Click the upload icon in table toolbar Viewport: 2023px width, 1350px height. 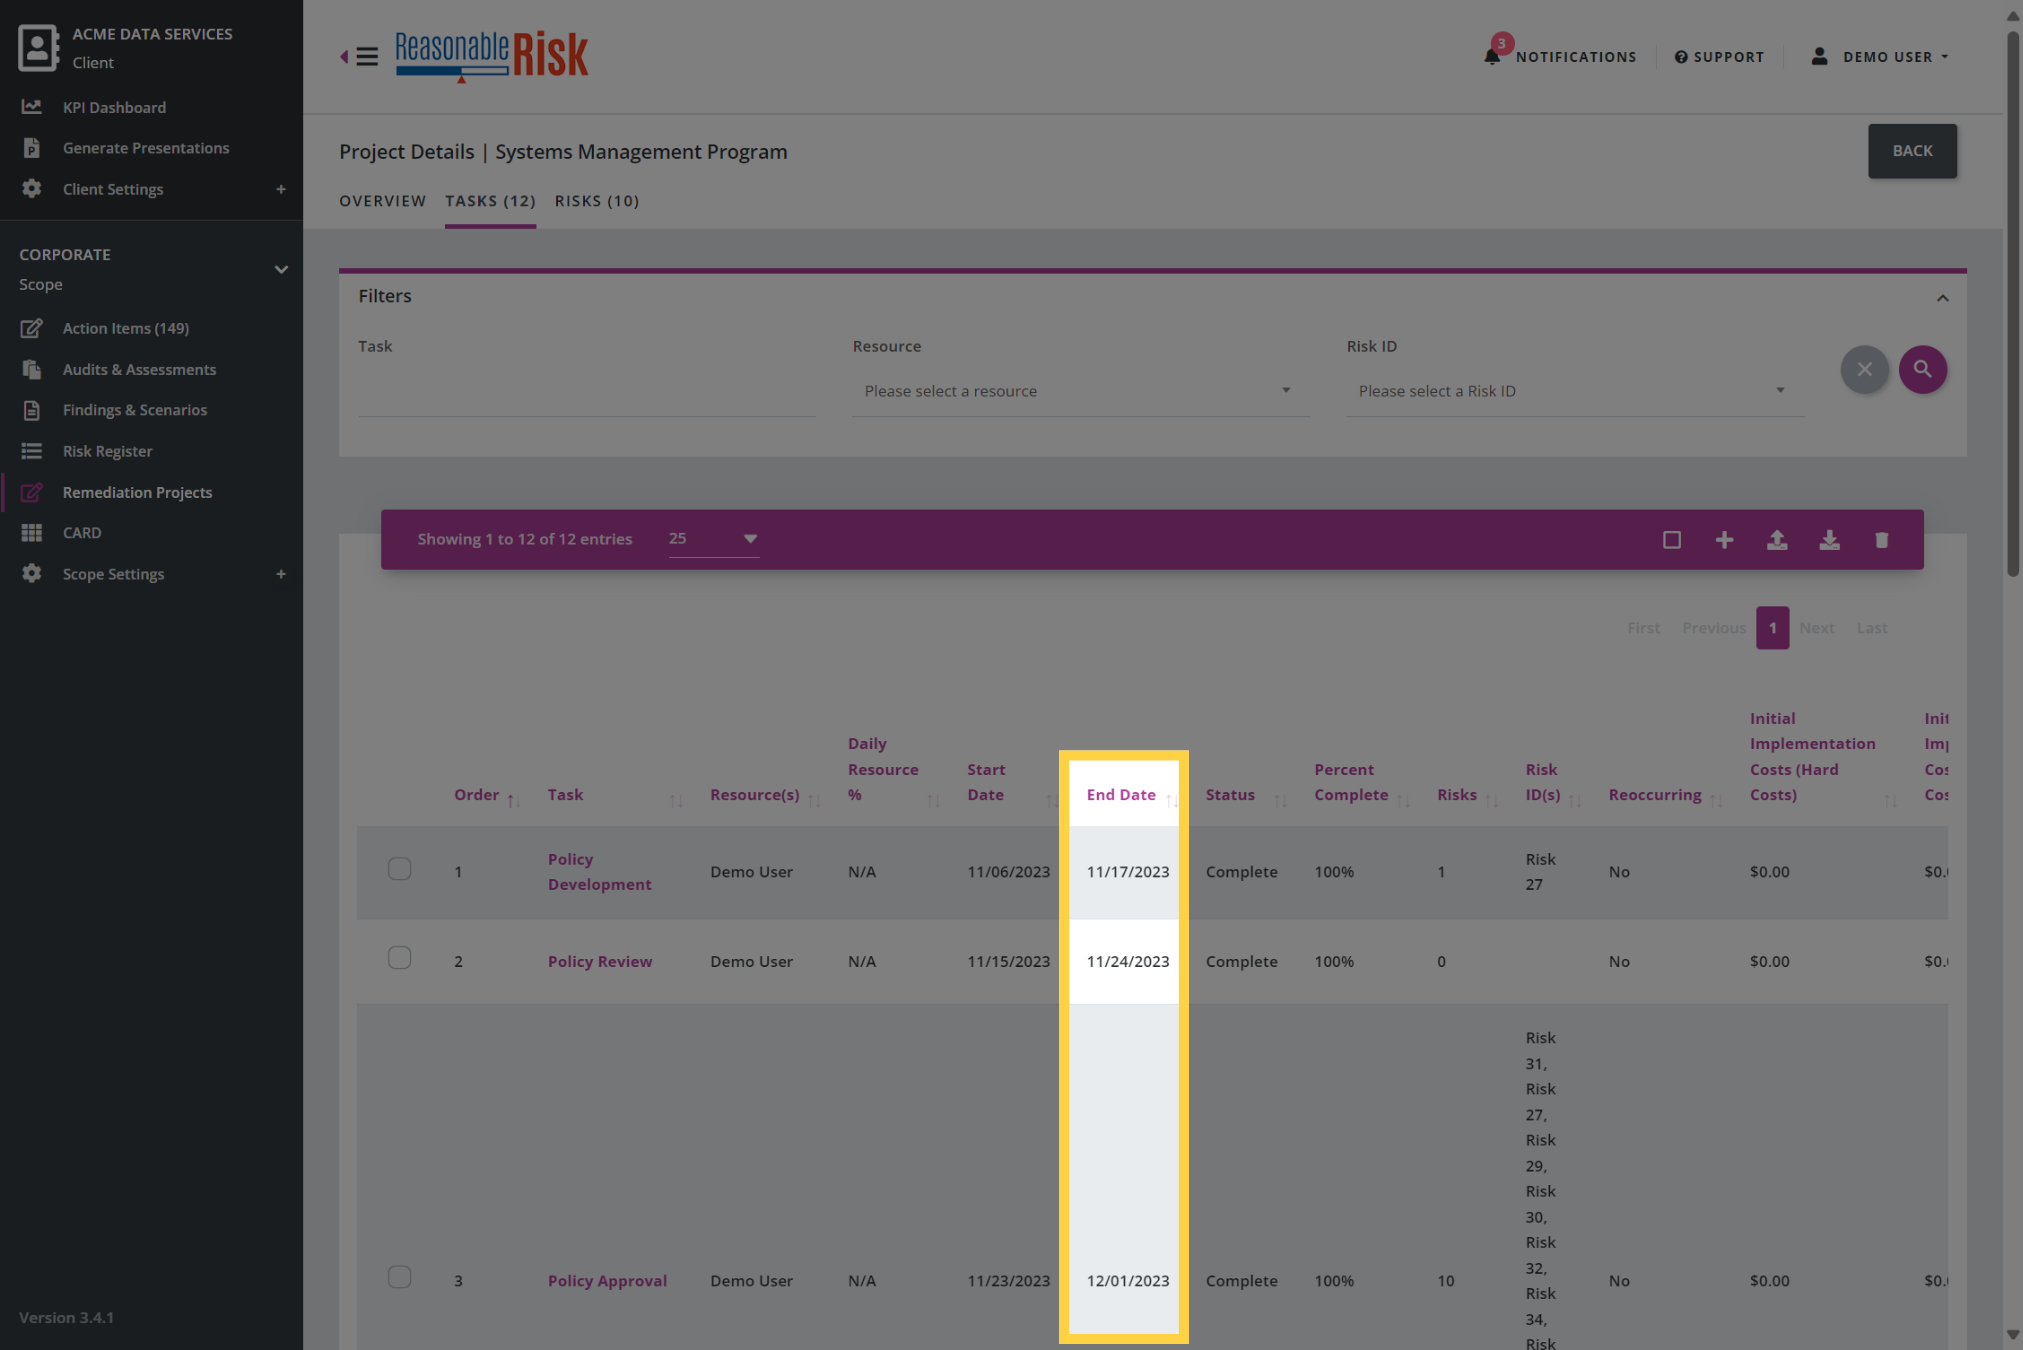click(x=1777, y=540)
